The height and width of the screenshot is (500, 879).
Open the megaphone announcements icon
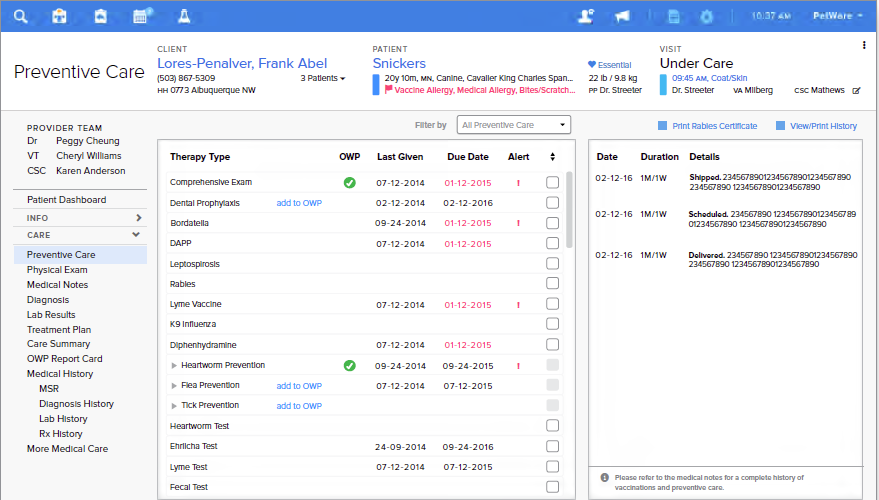click(x=622, y=16)
